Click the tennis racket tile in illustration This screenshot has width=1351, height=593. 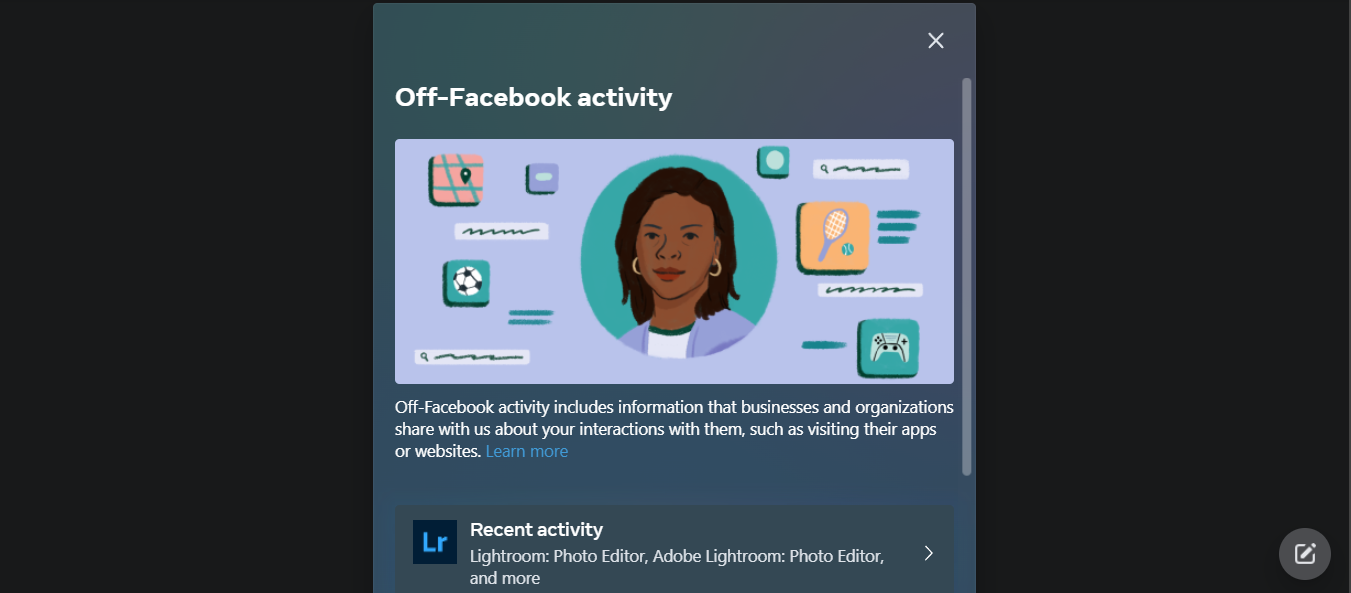click(x=833, y=237)
